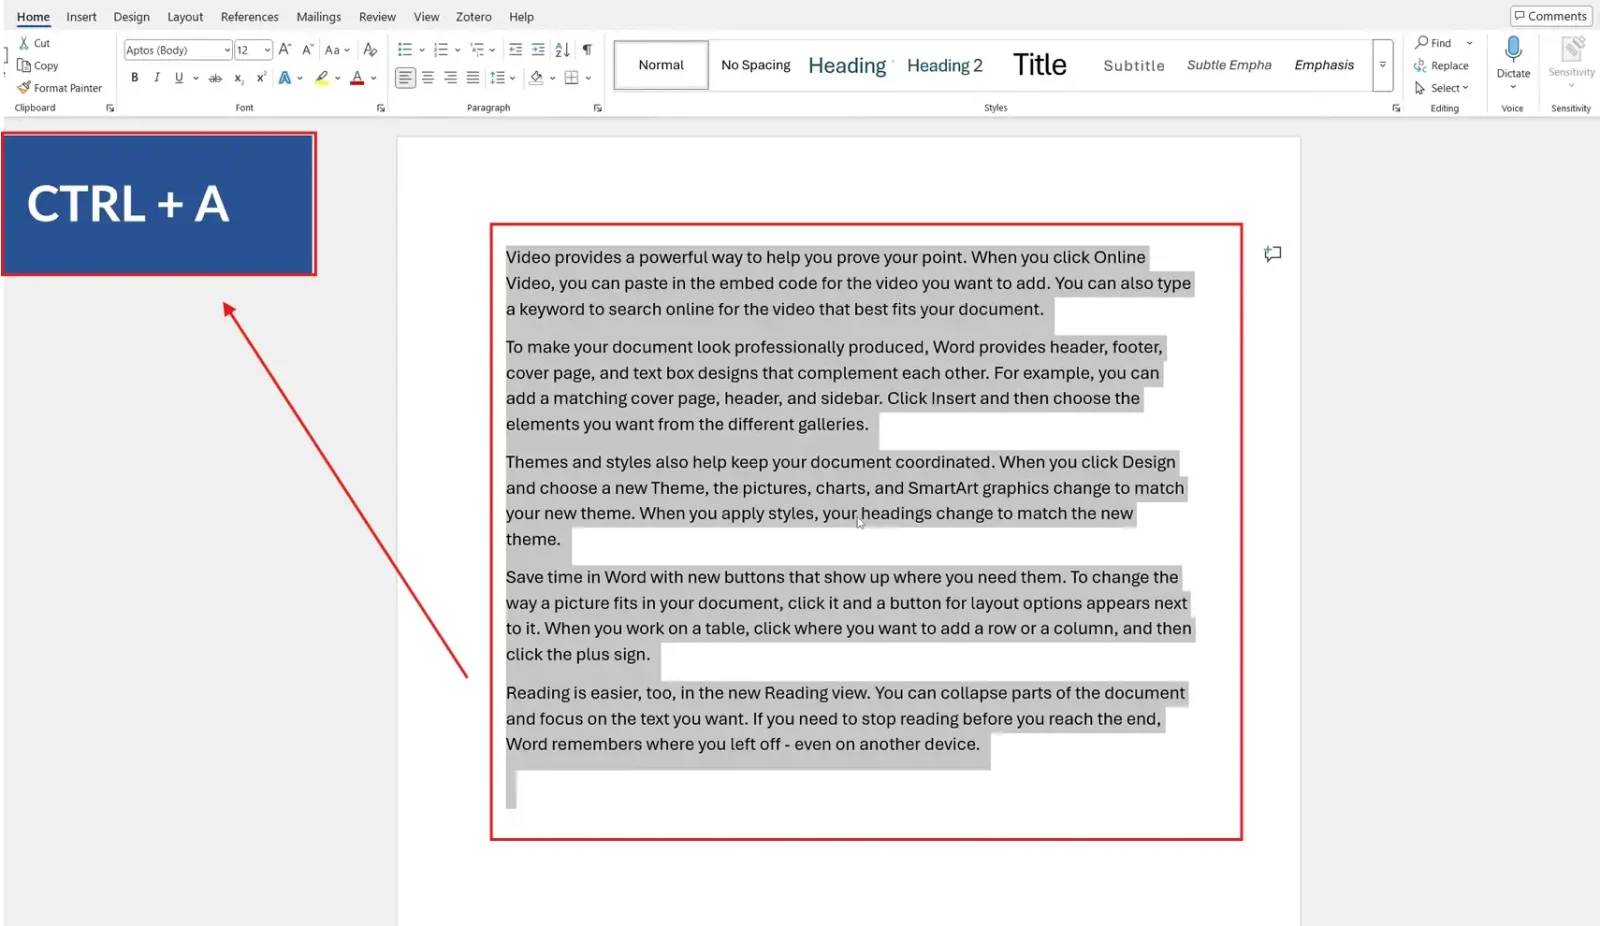Screen dimensions: 1600x926
Task: Center align the text
Action: click(x=428, y=77)
